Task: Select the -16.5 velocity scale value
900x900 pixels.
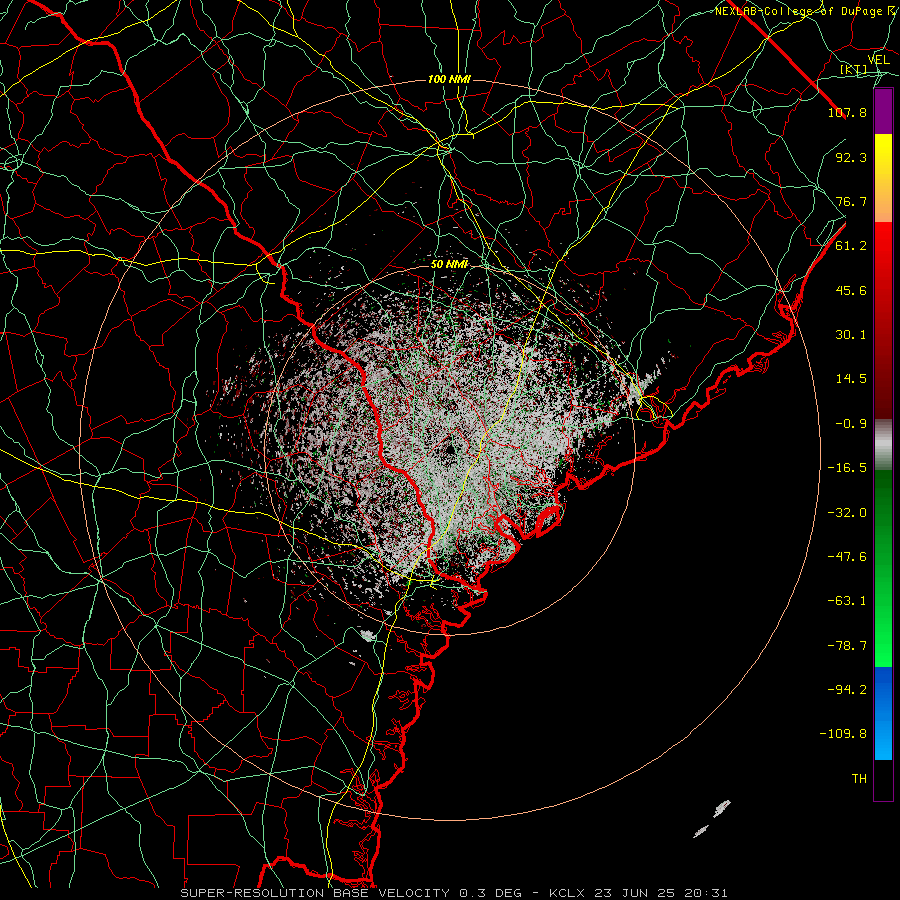Action: pyautogui.click(x=847, y=468)
